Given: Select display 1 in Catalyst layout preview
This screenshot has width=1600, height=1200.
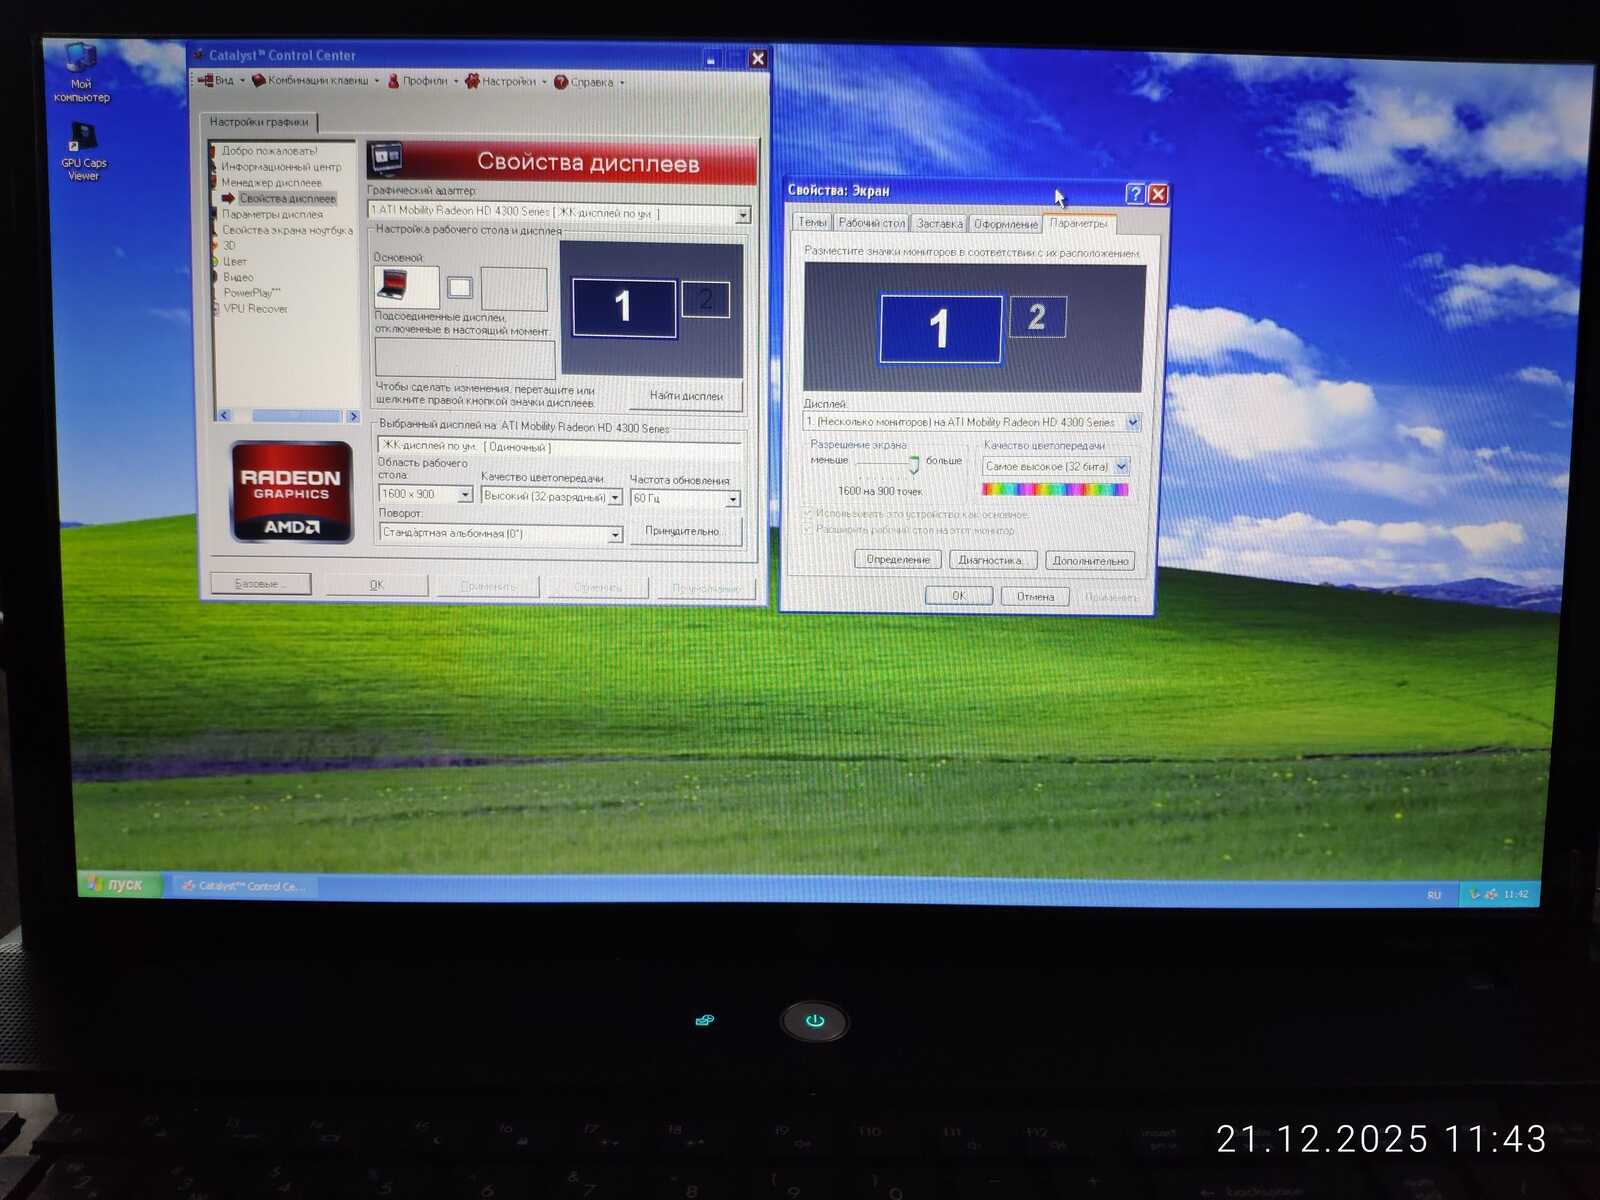Looking at the screenshot, I should tap(623, 306).
